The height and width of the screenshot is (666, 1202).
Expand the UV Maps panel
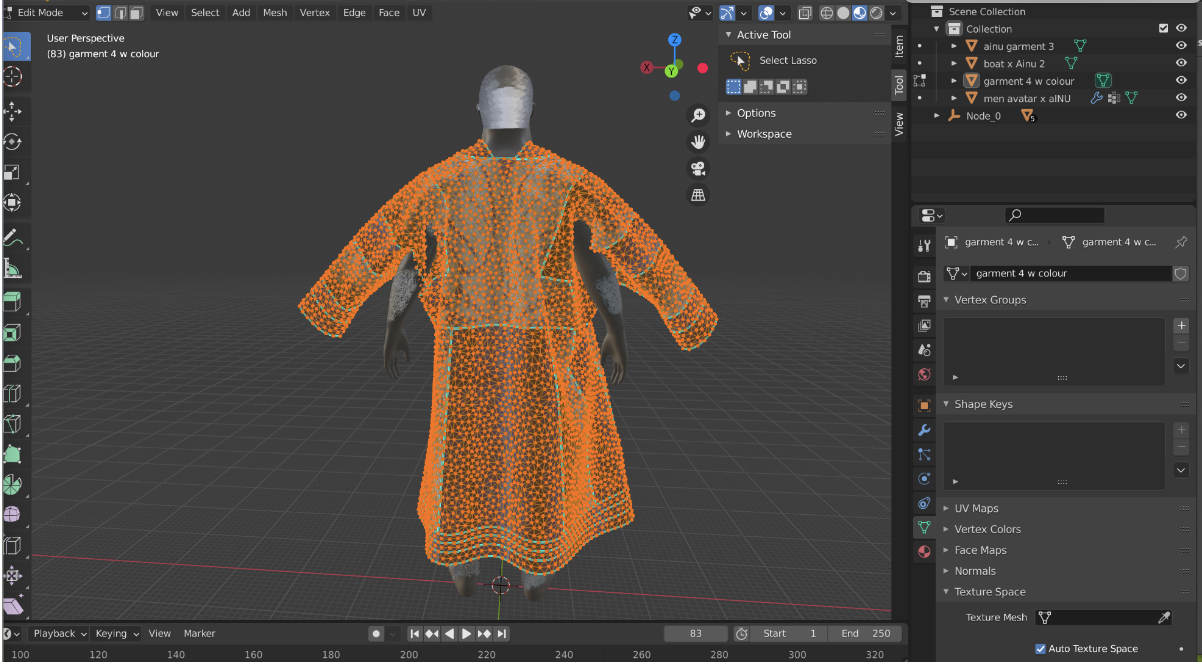pyautogui.click(x=976, y=508)
